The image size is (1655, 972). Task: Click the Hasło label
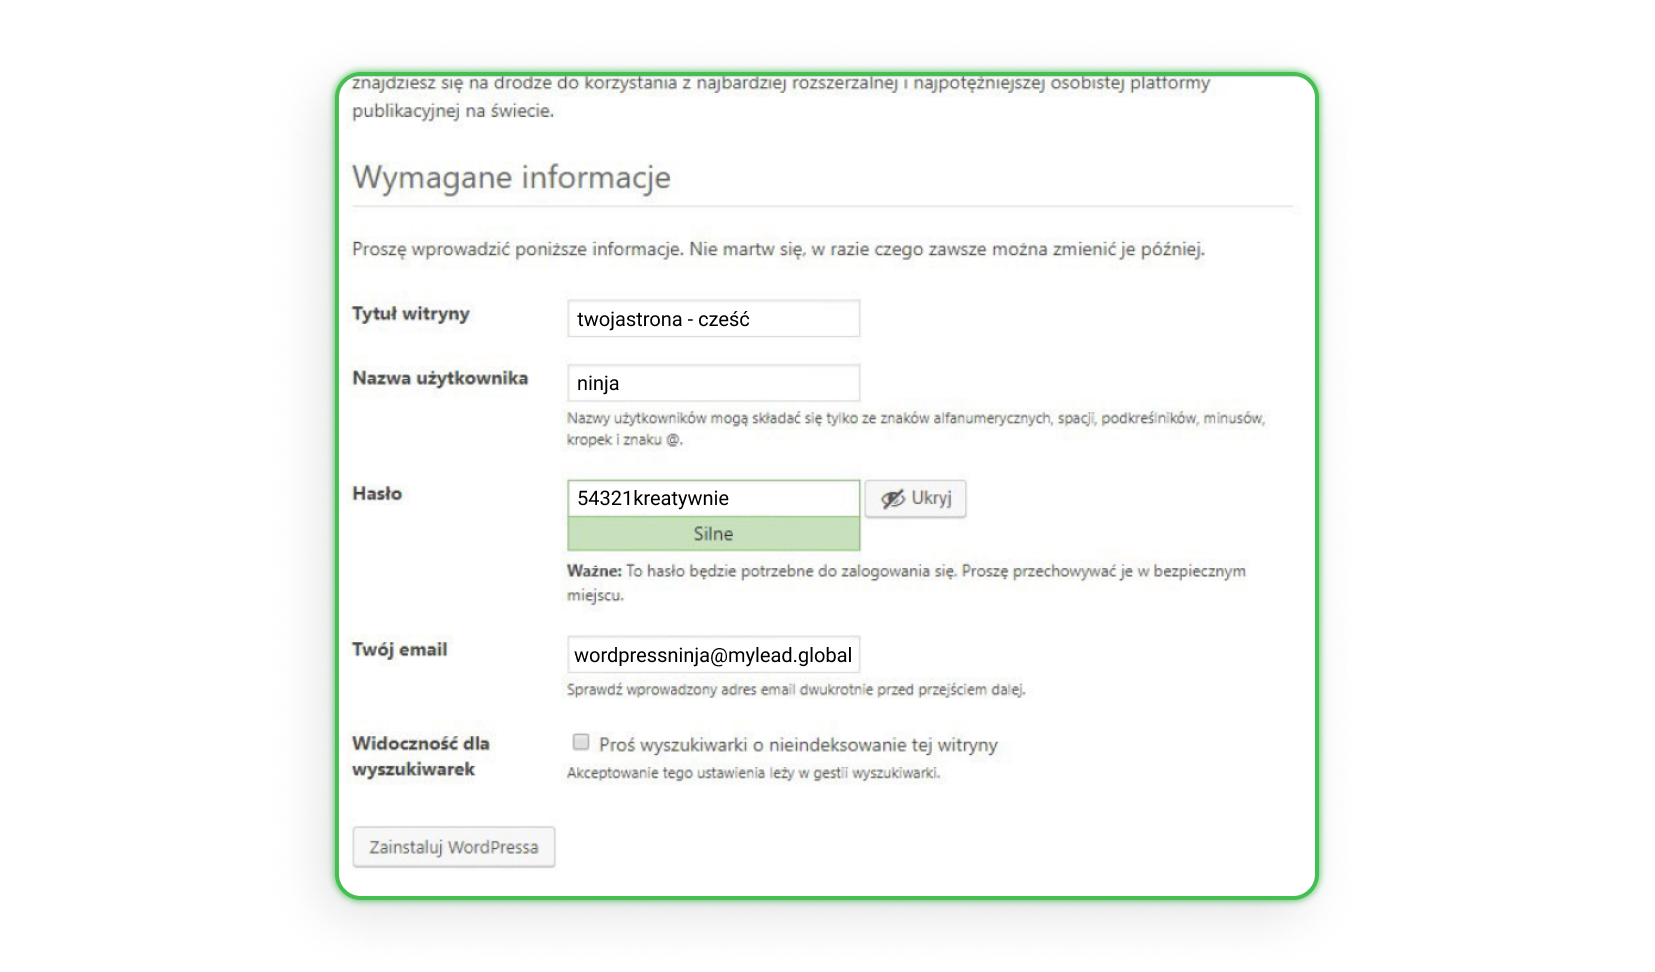point(377,493)
